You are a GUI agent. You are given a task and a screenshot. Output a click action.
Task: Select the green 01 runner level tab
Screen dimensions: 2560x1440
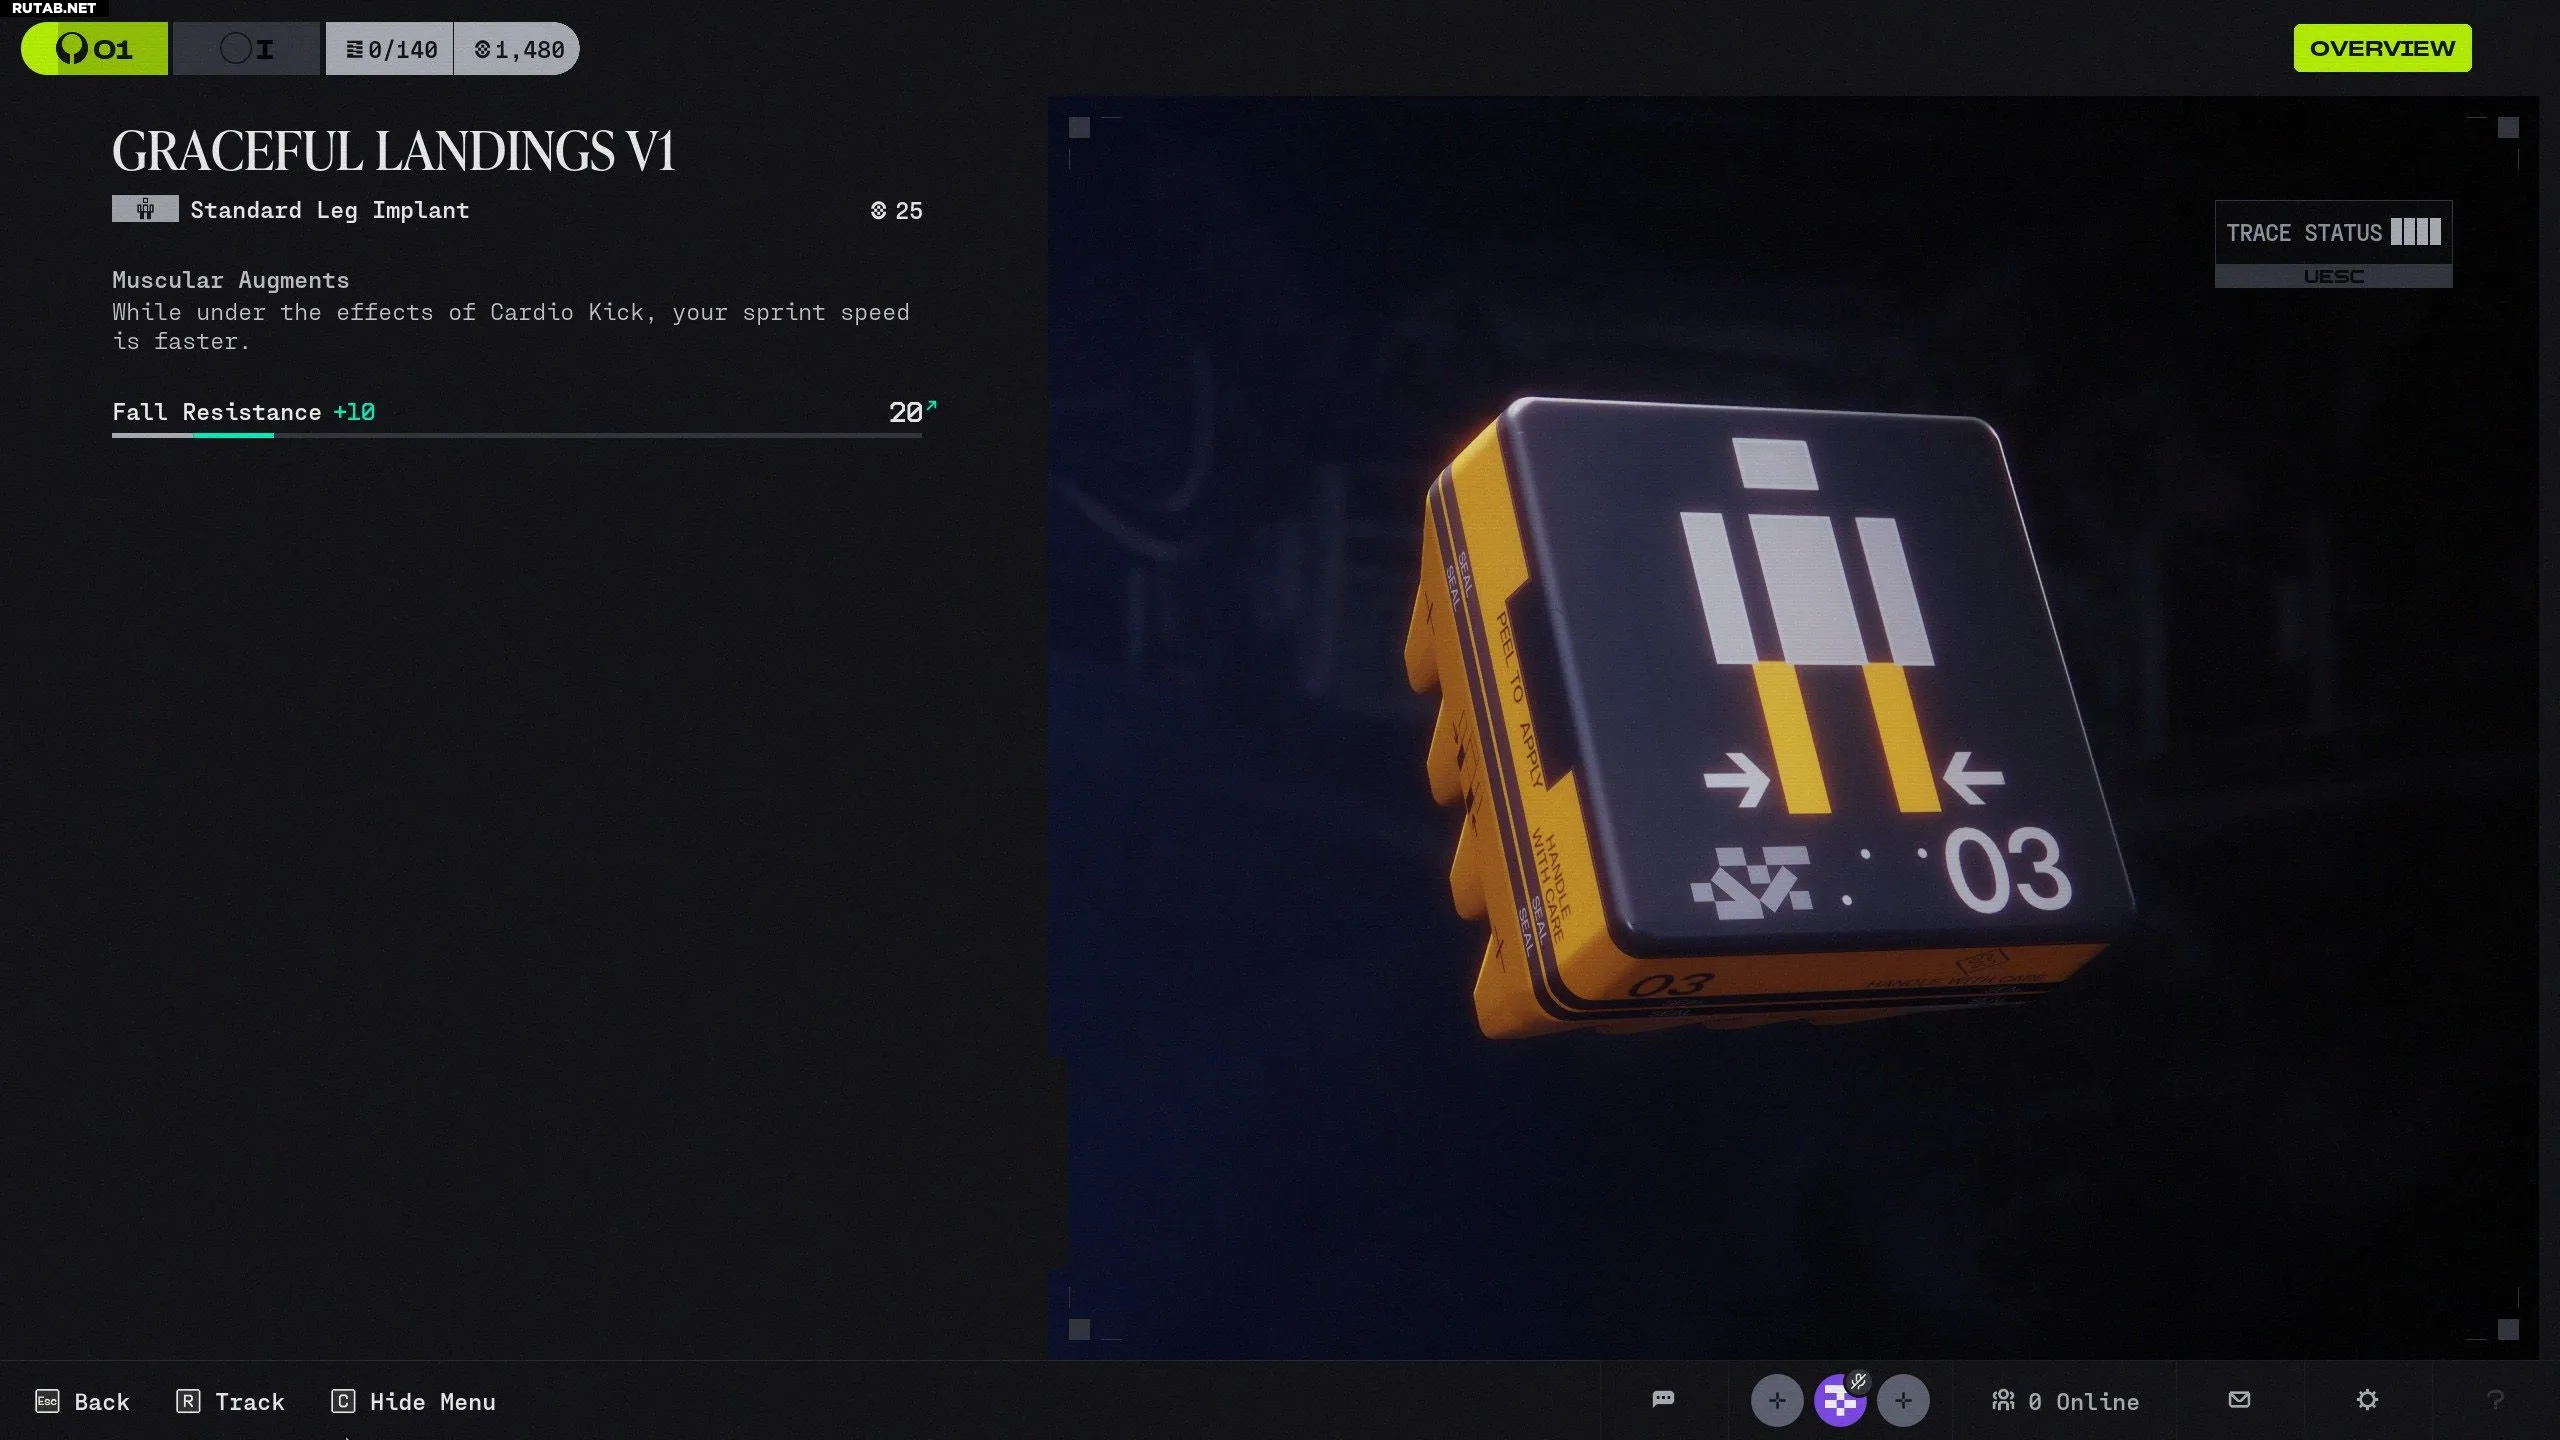pos(95,49)
